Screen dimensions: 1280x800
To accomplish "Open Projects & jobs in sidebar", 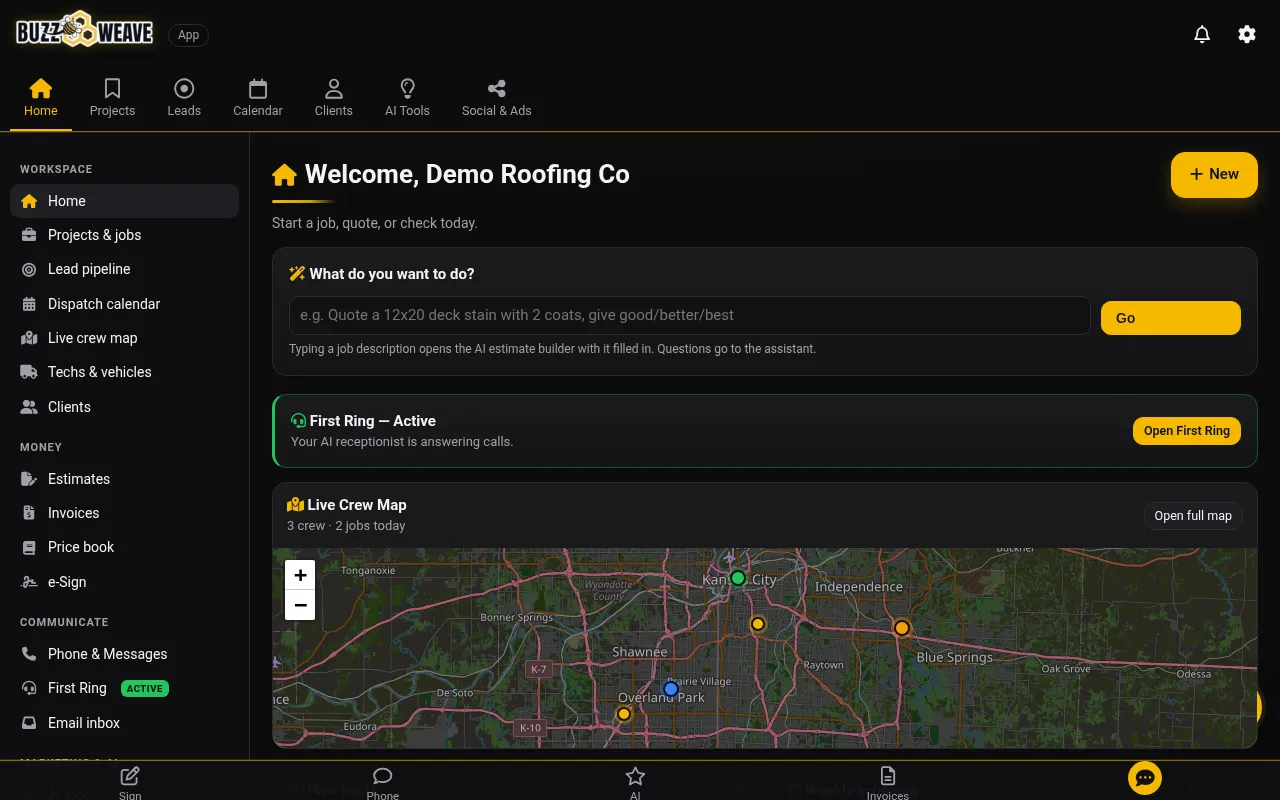I will [x=124, y=235].
